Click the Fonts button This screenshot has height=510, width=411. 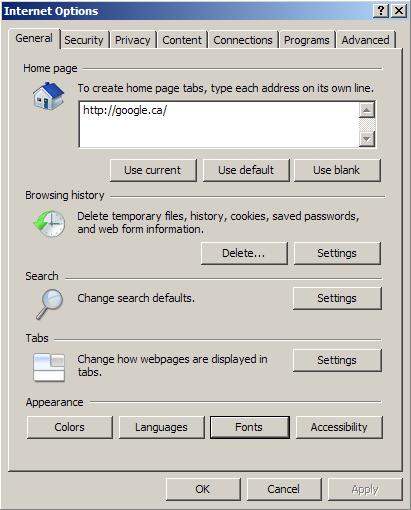250,427
